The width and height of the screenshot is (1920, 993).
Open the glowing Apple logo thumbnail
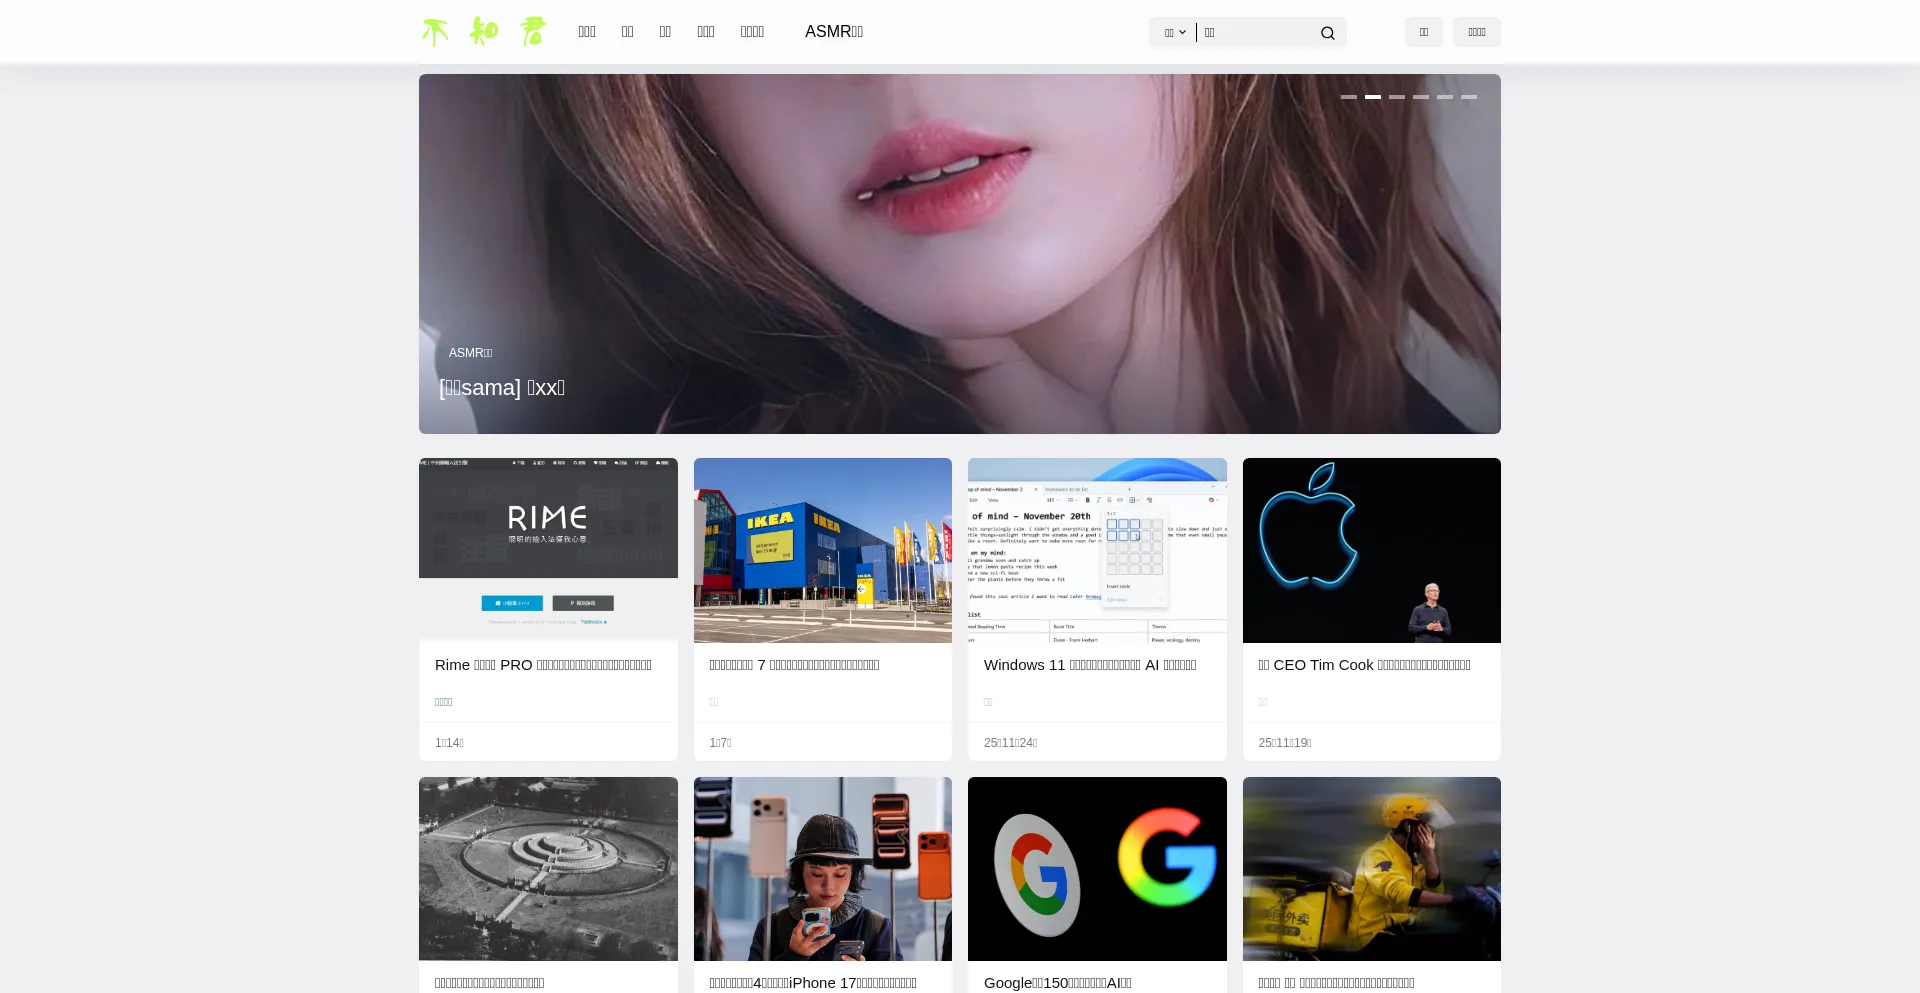(x=1372, y=550)
